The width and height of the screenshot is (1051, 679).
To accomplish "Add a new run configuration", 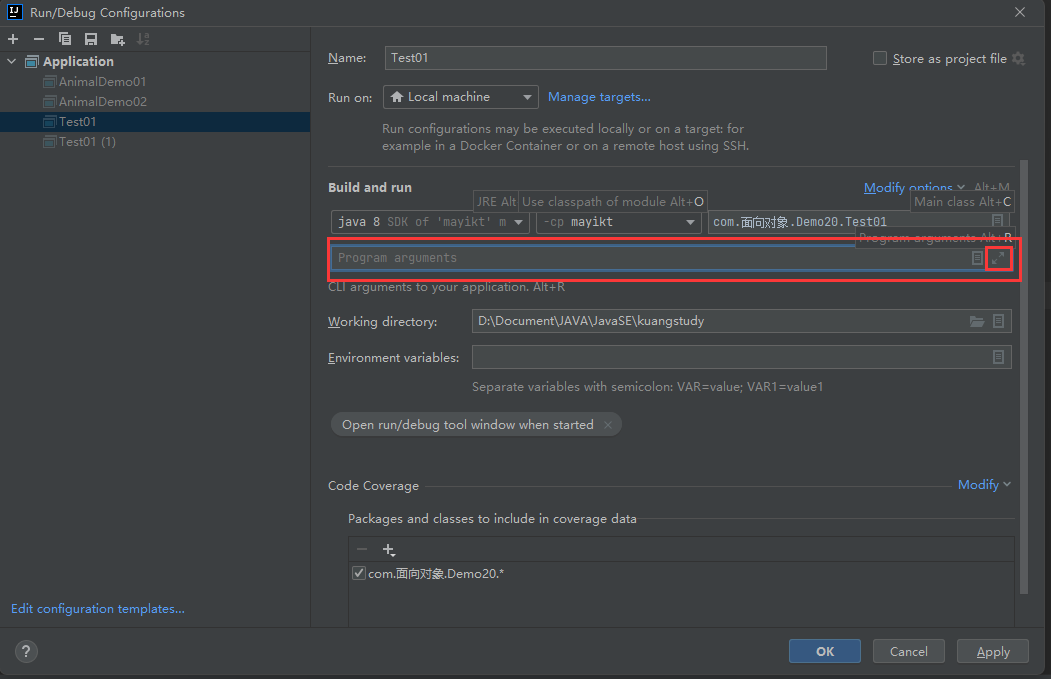I will pyautogui.click(x=13, y=40).
